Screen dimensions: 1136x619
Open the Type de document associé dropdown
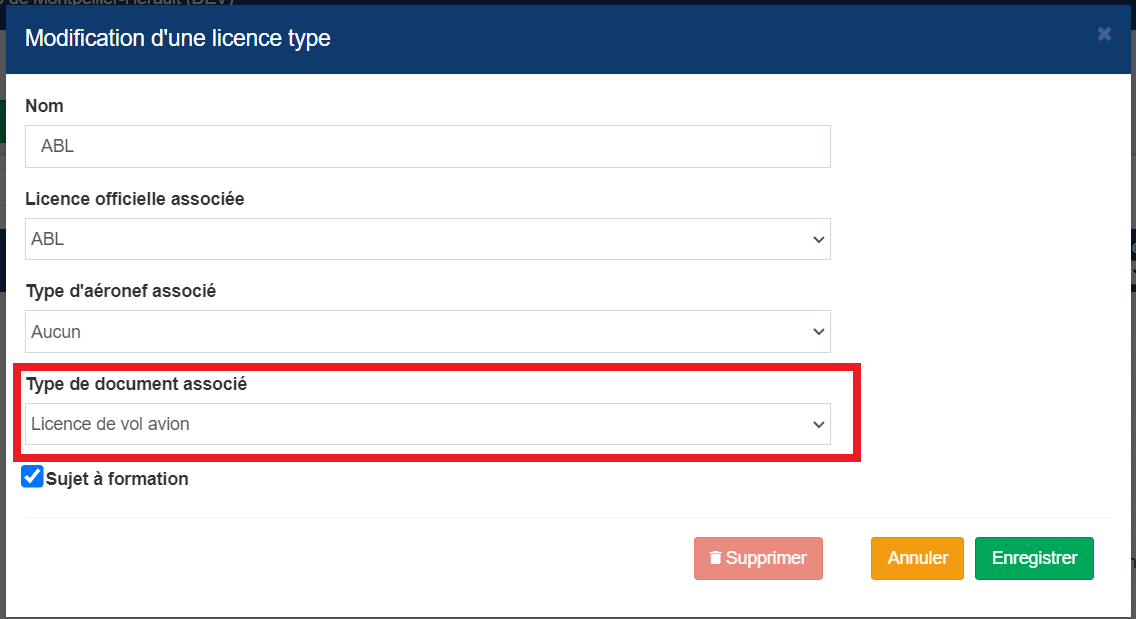pos(427,424)
